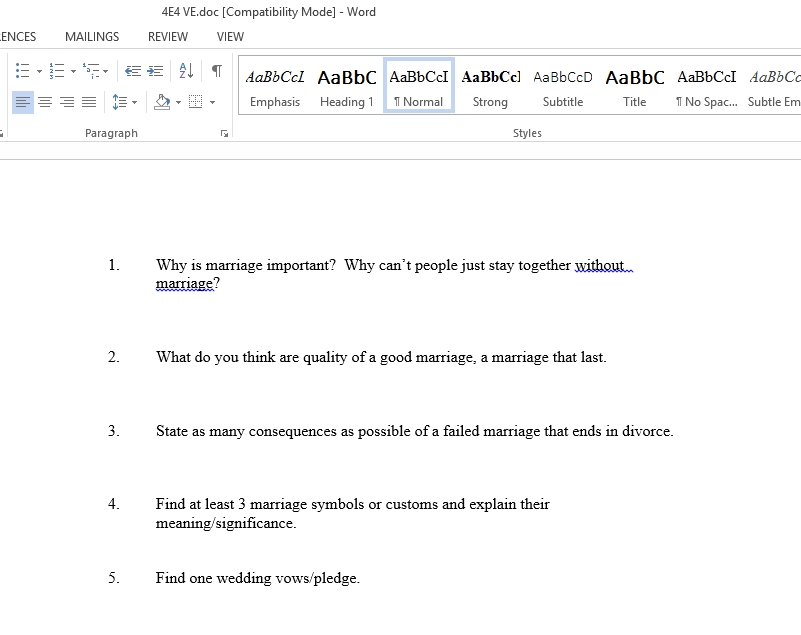Toggle Justify paragraph alignment

coord(89,102)
